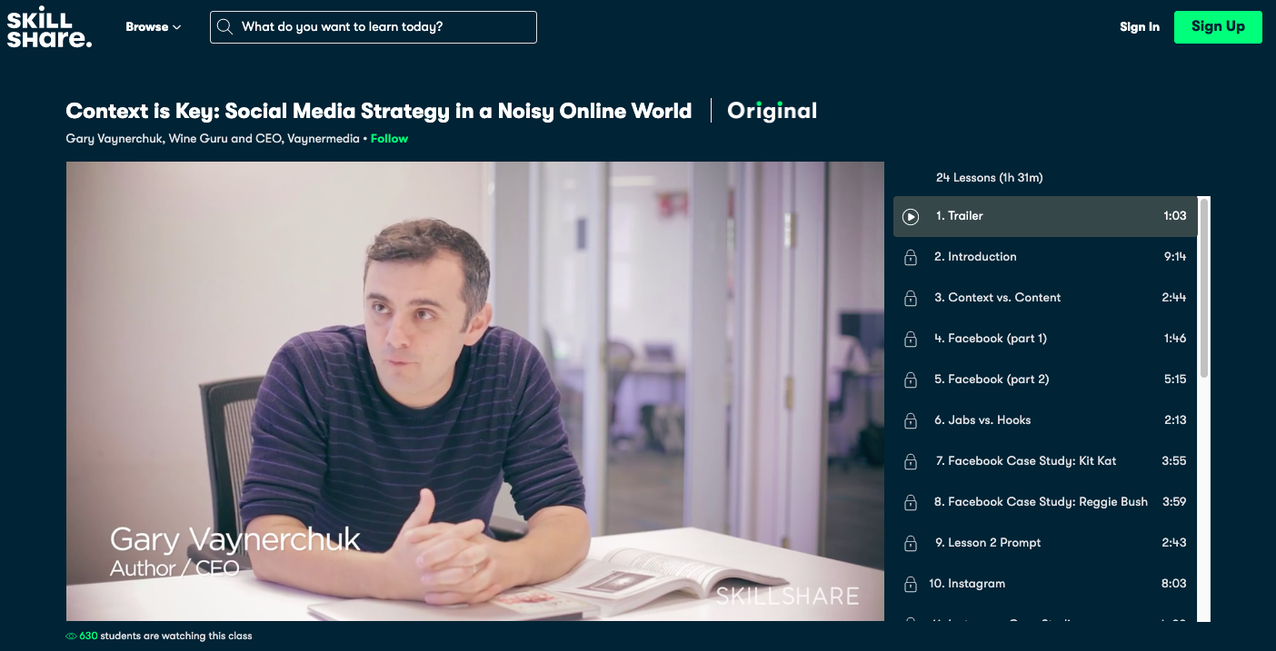Image resolution: width=1276 pixels, height=651 pixels.
Task: Select lesson 4. Facebook (part 1)
Action: (1045, 339)
